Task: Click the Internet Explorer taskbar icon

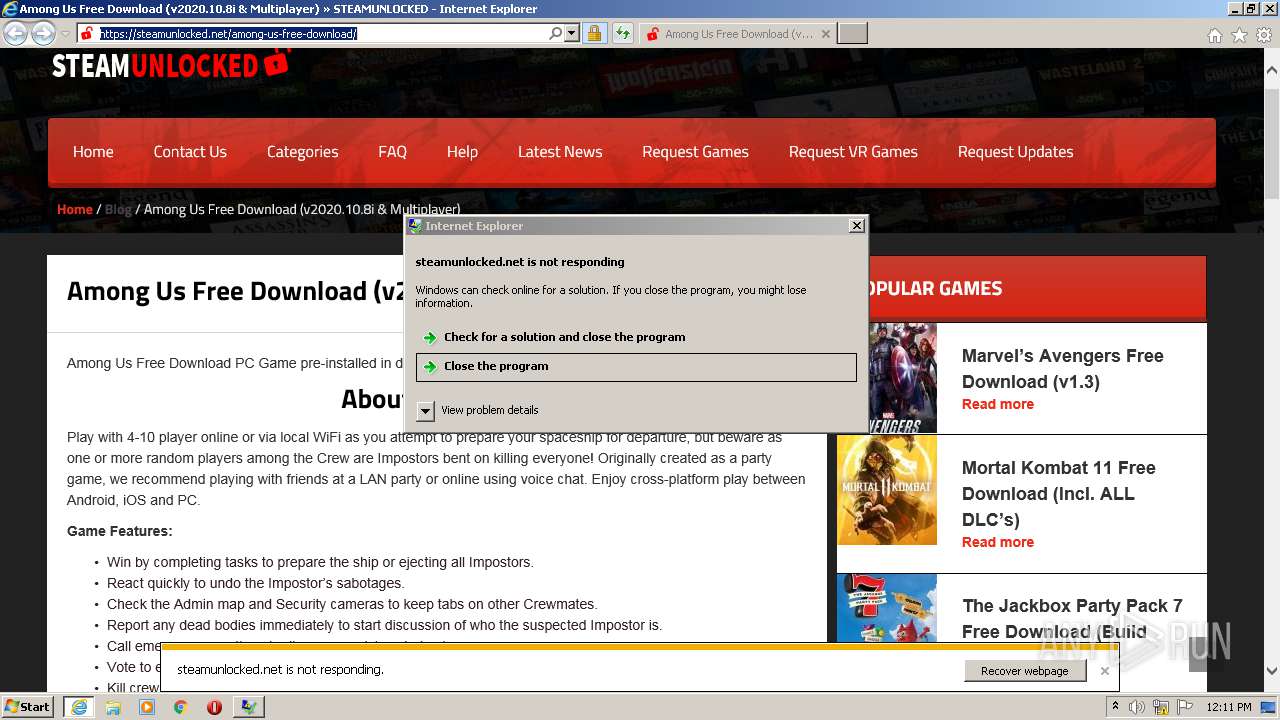Action: point(79,707)
